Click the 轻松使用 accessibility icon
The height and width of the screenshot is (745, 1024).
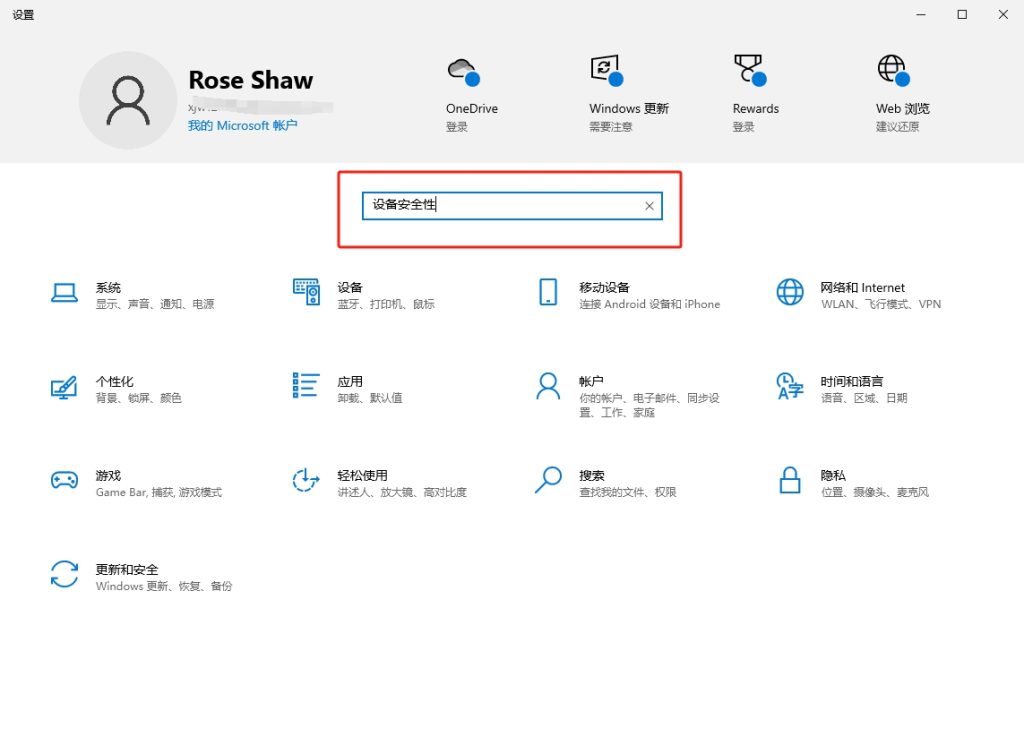click(306, 480)
